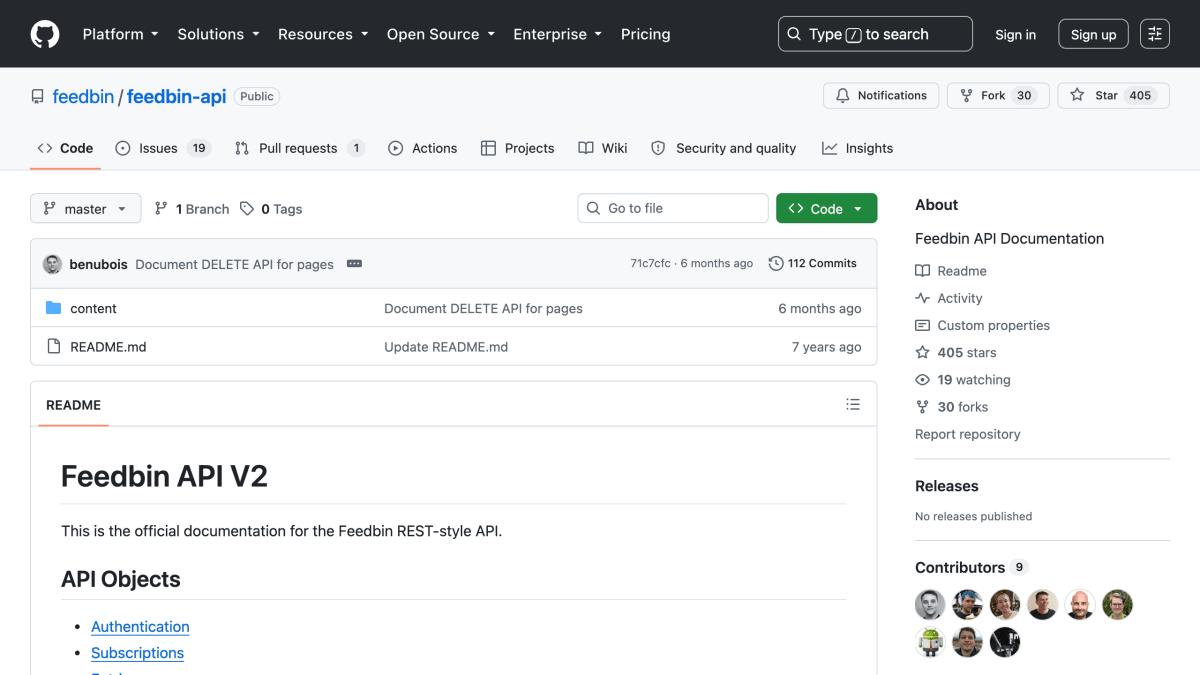Open the Actions tab

coord(422,148)
